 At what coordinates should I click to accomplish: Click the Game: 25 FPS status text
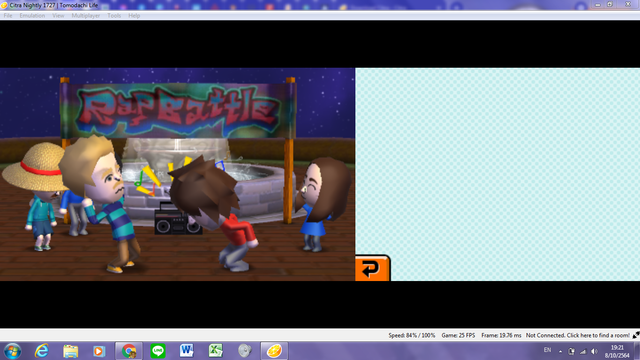[458, 335]
